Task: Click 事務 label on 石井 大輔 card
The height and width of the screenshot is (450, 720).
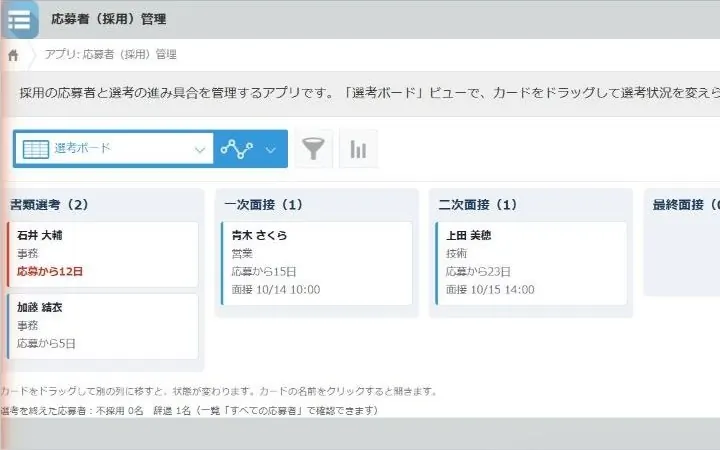Action: click(x=28, y=253)
